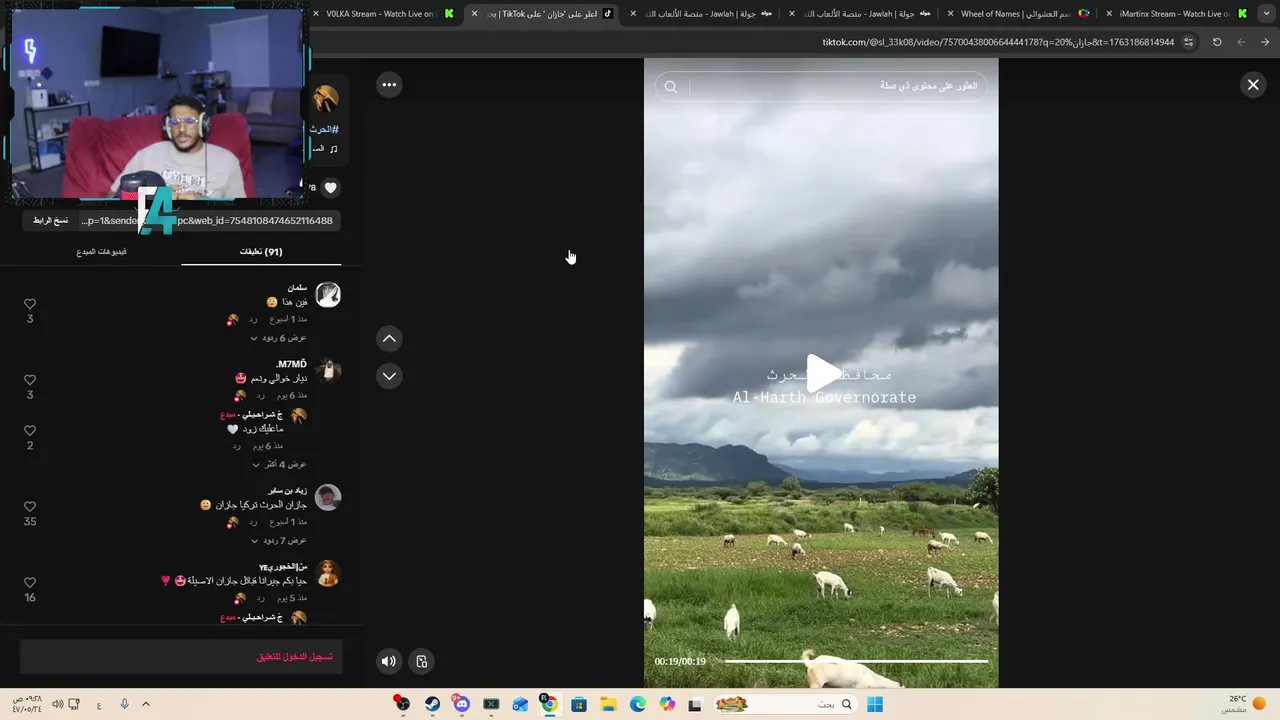Image resolution: width=1280 pixels, height=720 pixels.
Task: Like the comment by M7MD
Action: (x=30, y=380)
